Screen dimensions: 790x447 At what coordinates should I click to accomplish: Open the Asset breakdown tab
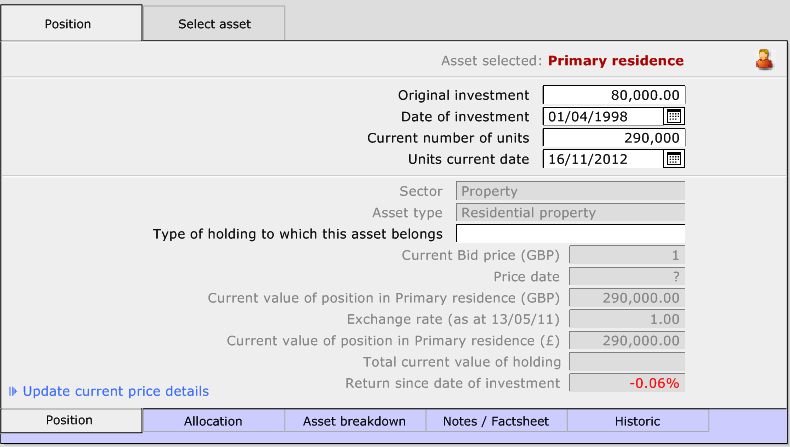(x=354, y=421)
